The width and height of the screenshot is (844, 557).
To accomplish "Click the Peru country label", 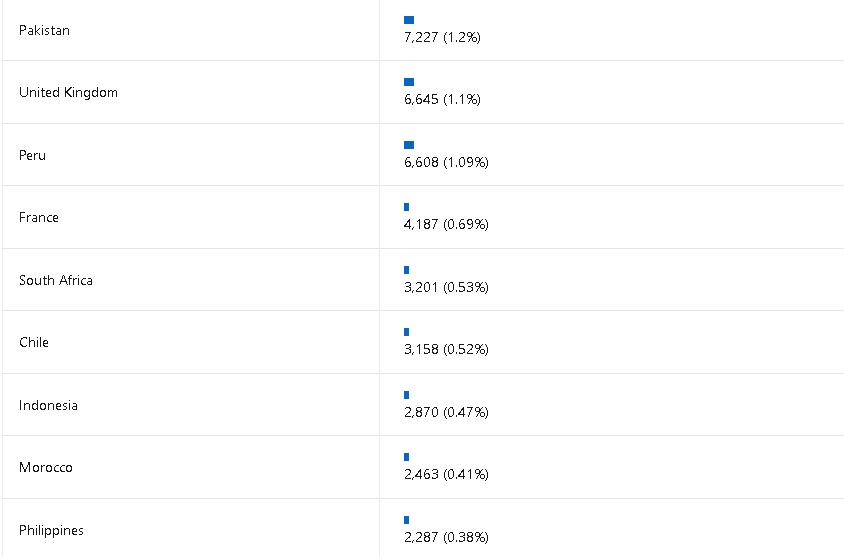I will 32,155.
